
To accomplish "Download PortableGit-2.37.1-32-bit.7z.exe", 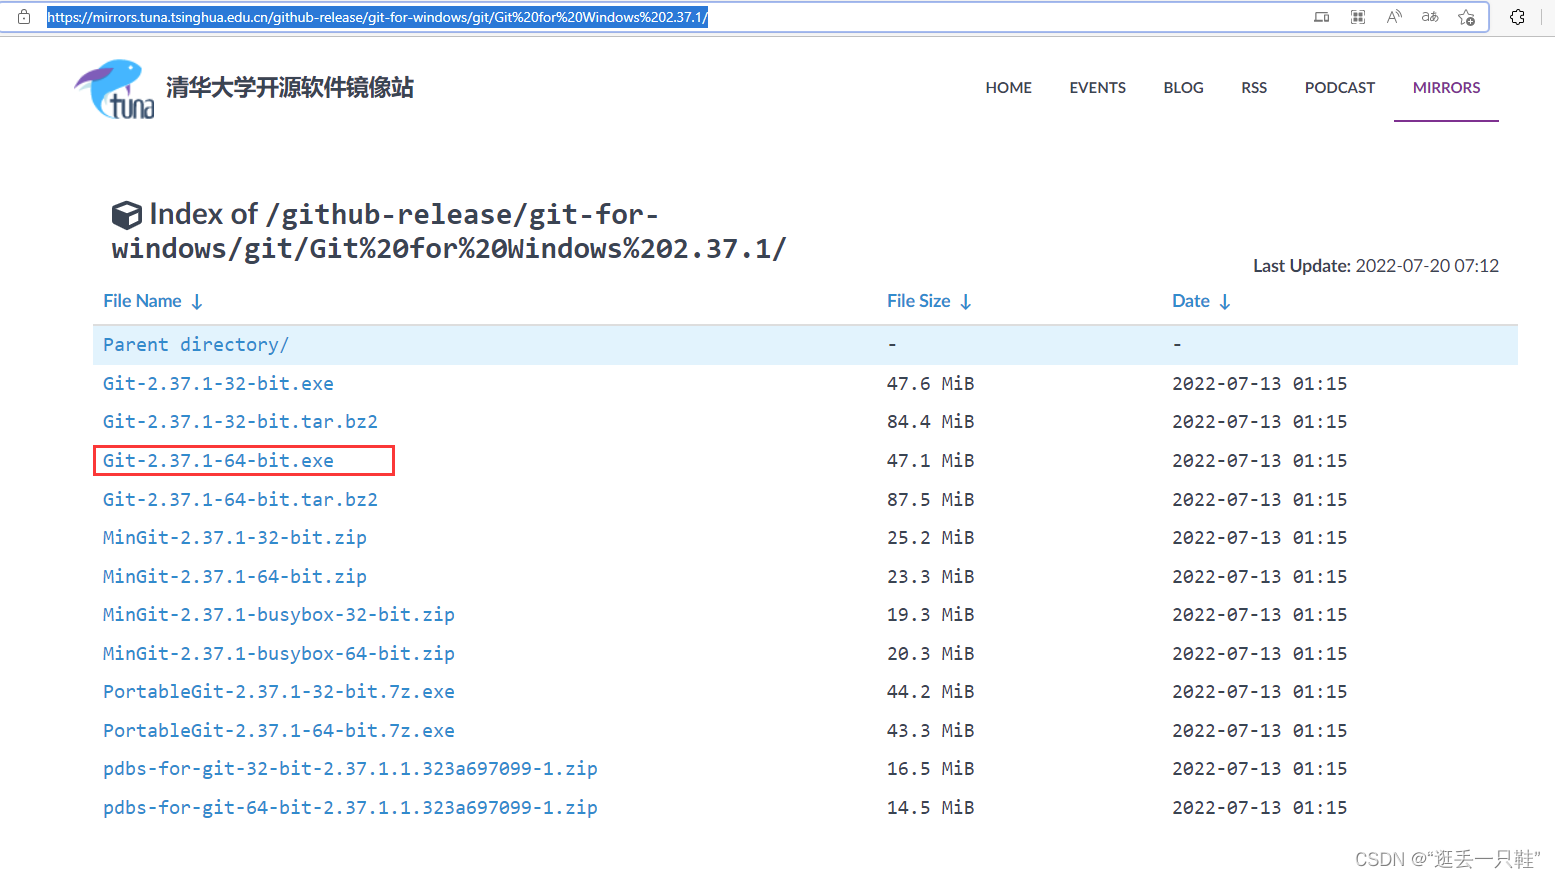I will pyautogui.click(x=279, y=692).
